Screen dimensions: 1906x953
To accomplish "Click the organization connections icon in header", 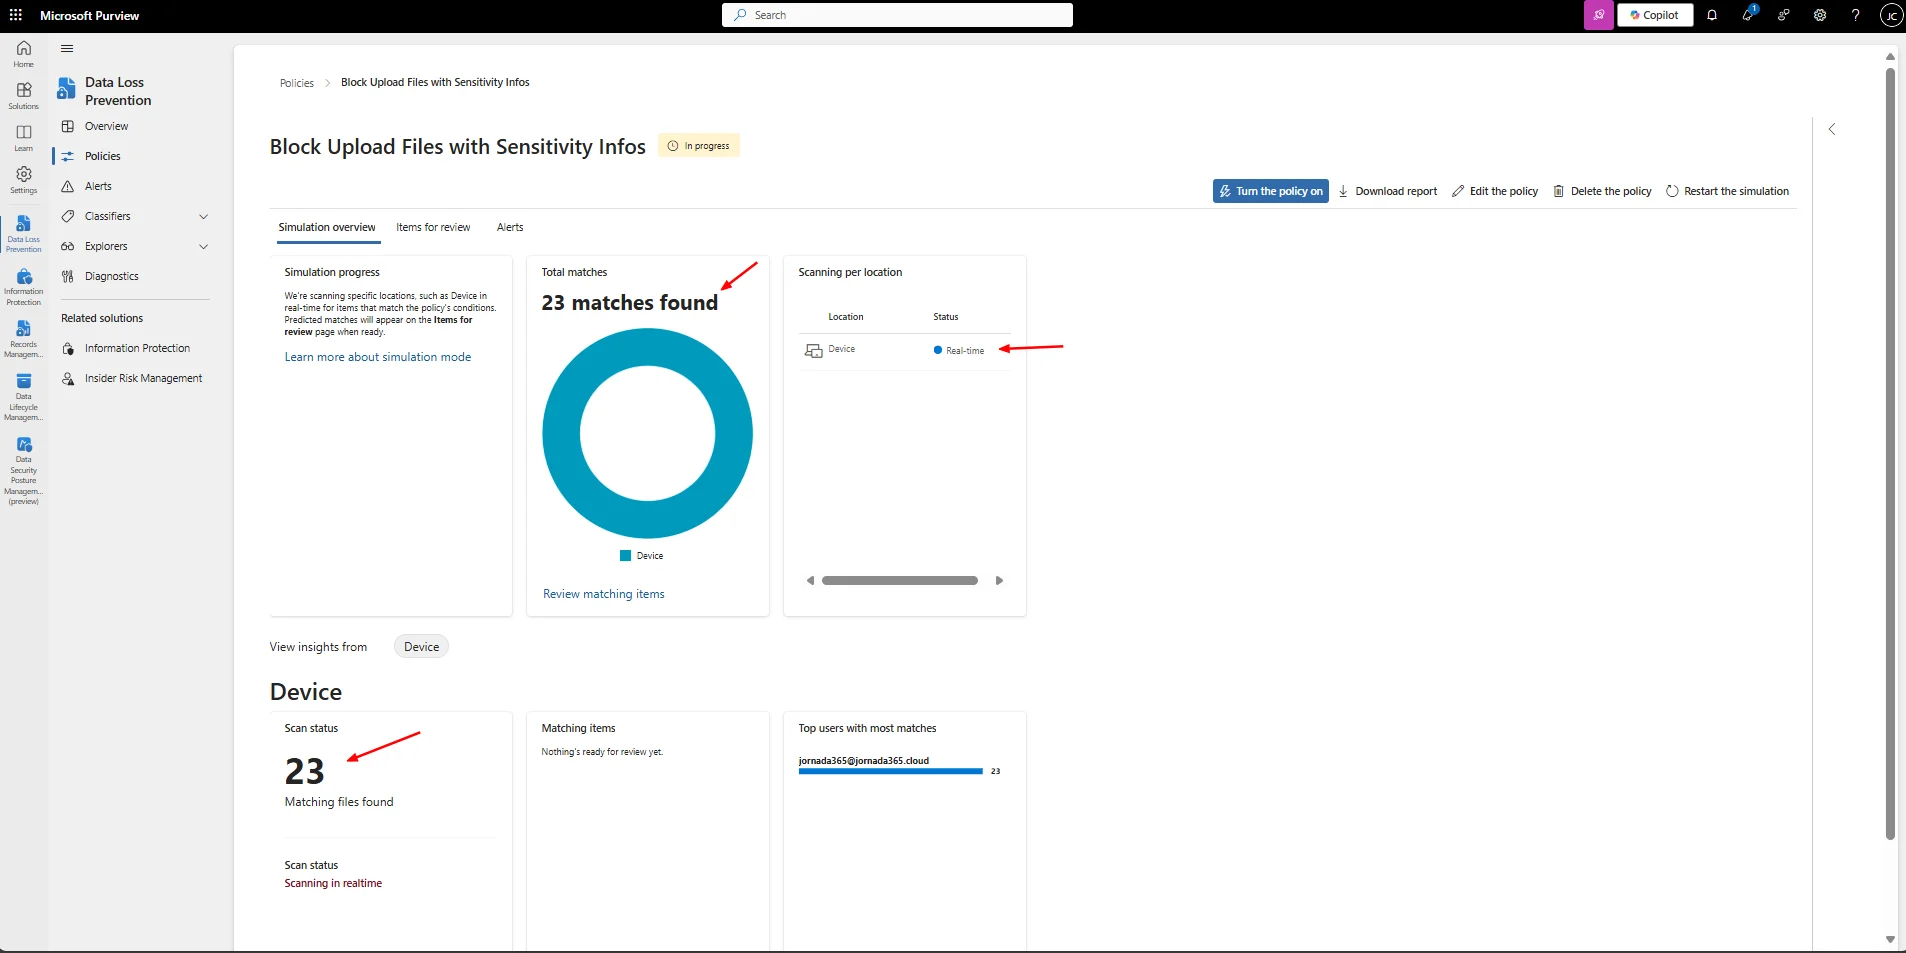I will (x=1784, y=15).
